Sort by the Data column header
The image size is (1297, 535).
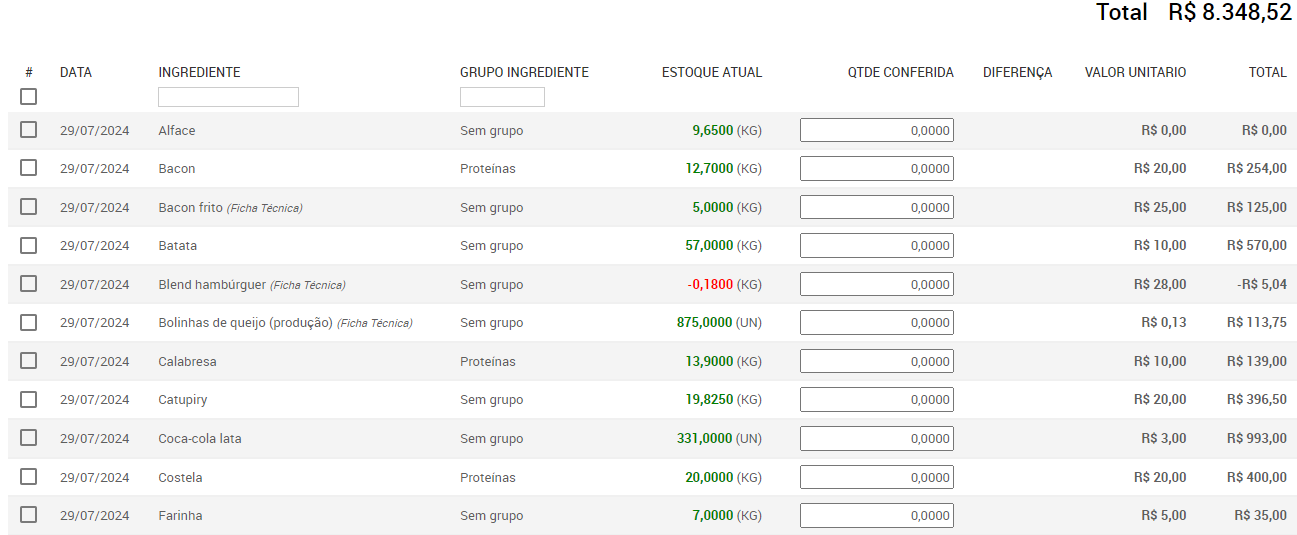click(76, 72)
